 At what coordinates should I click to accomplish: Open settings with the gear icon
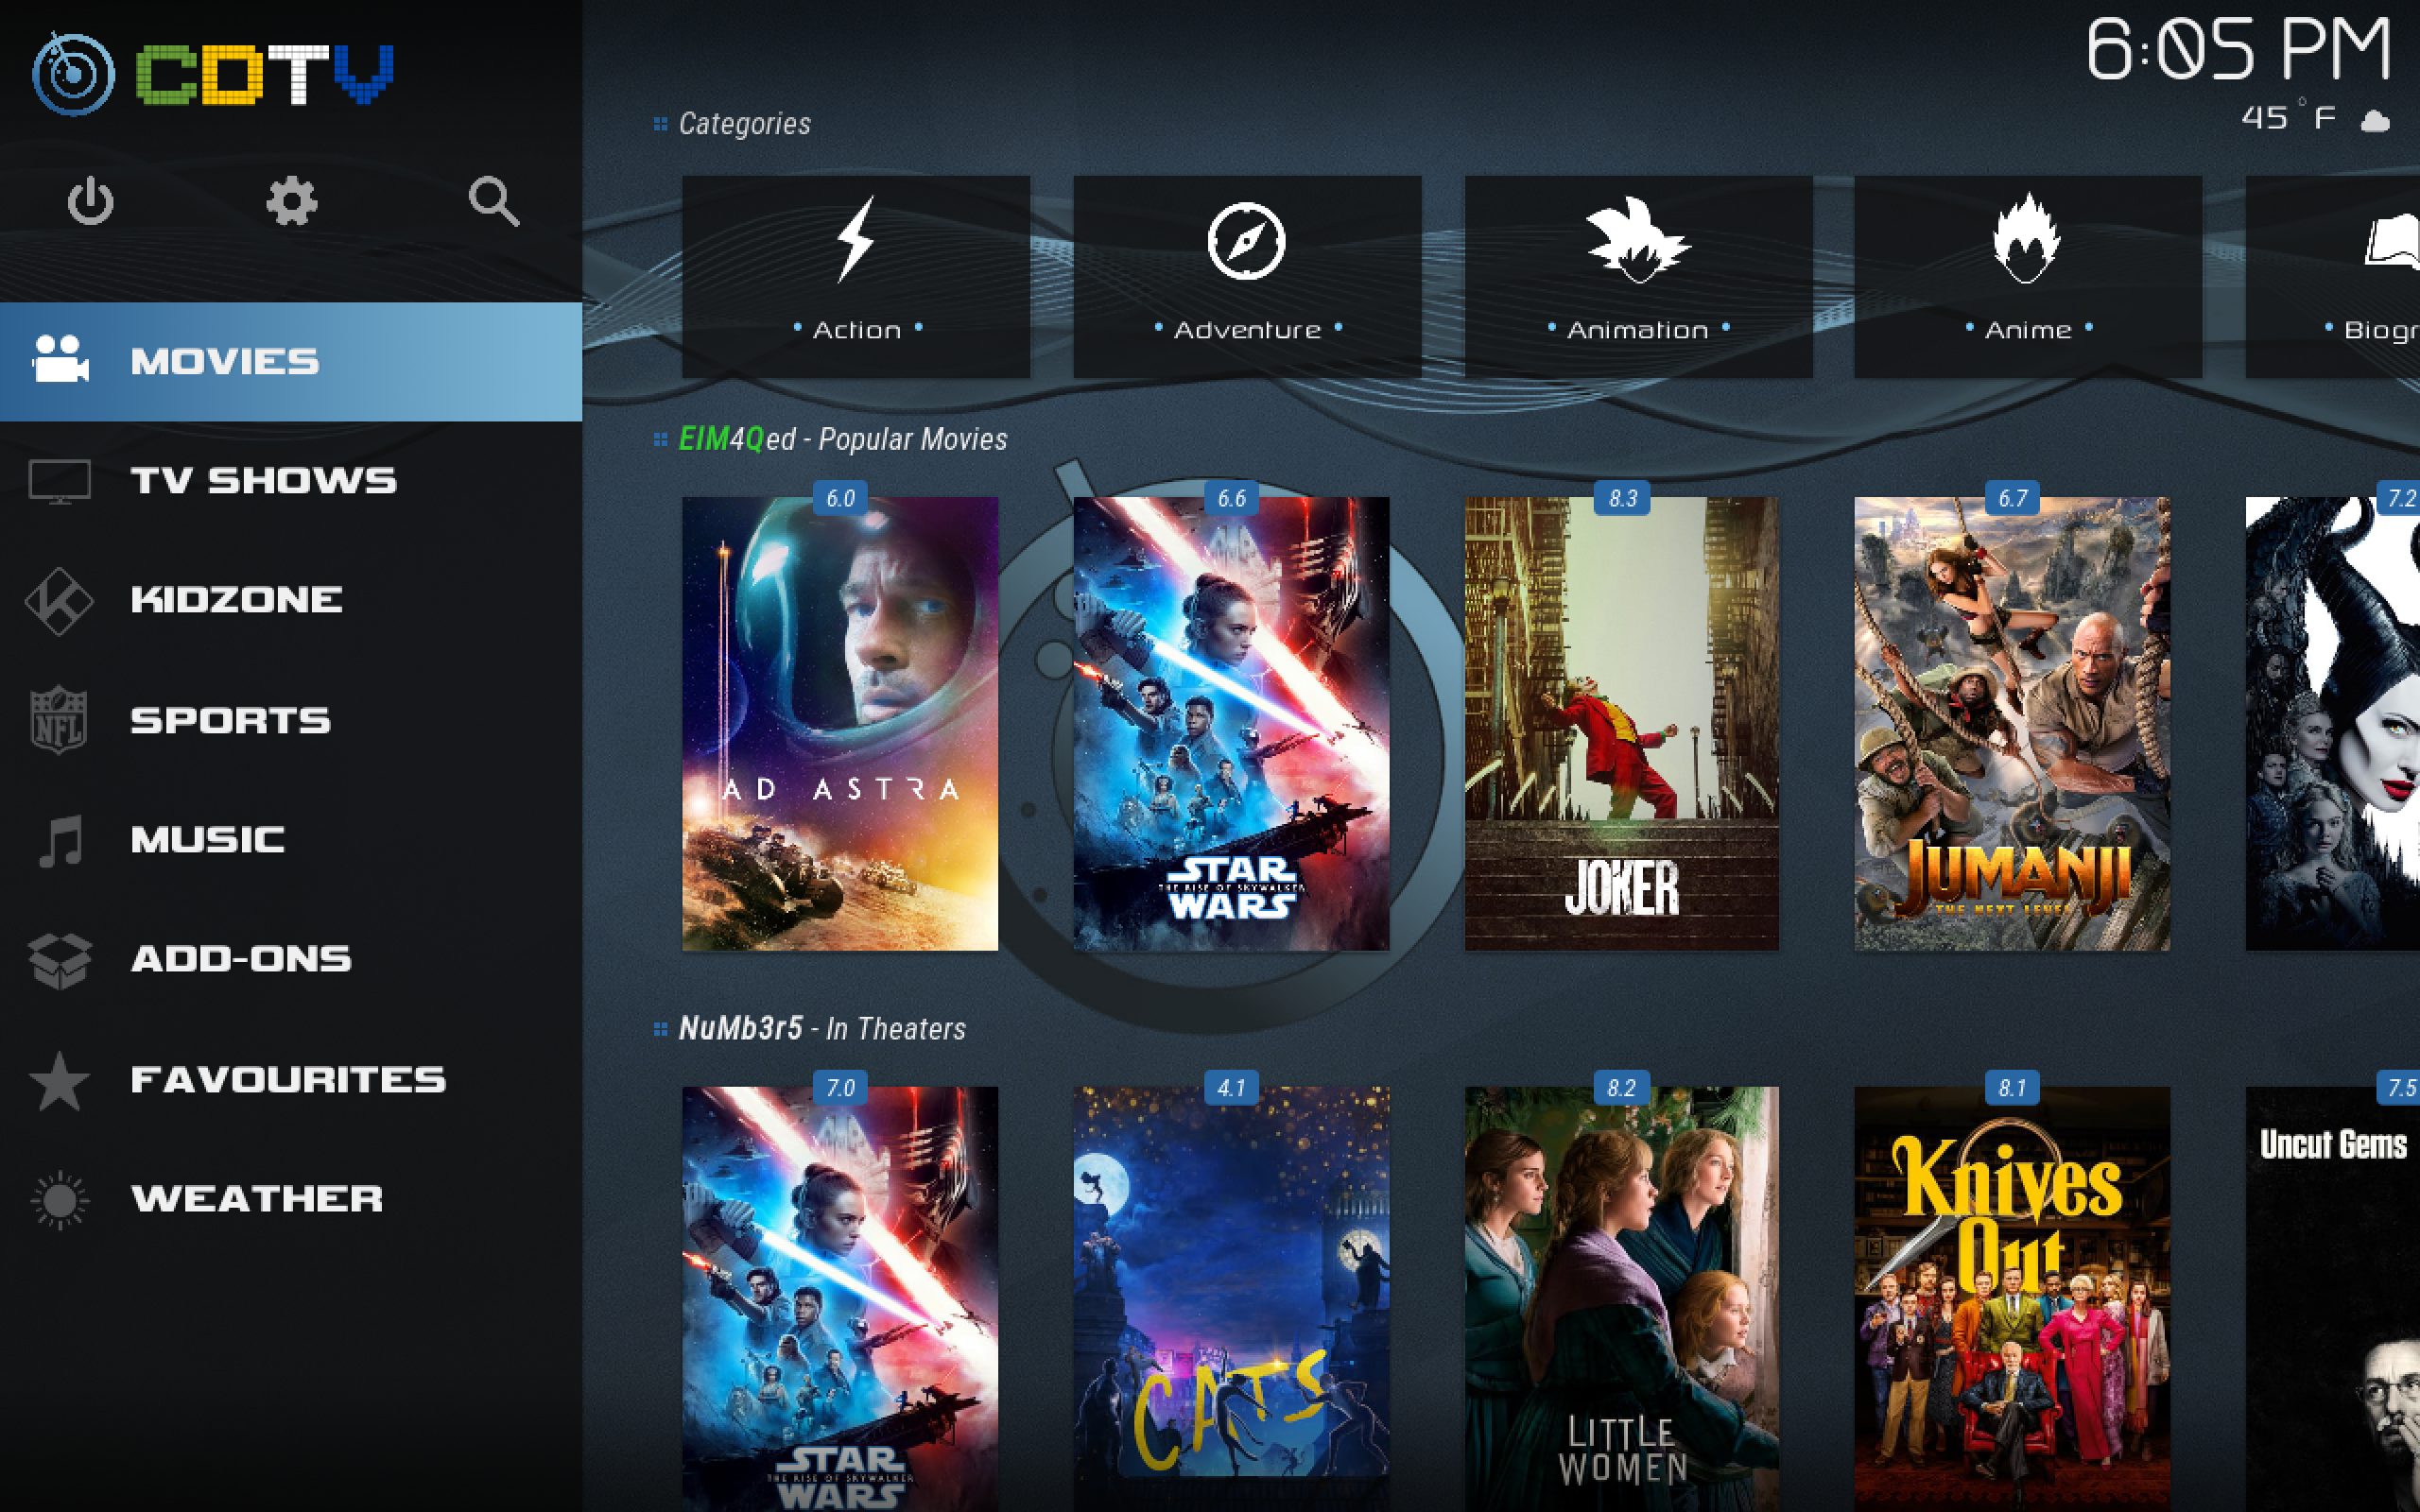click(291, 201)
